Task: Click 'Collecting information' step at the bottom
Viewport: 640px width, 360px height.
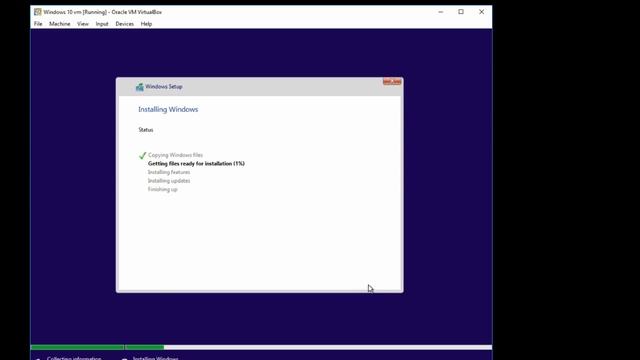Action: (x=74, y=358)
